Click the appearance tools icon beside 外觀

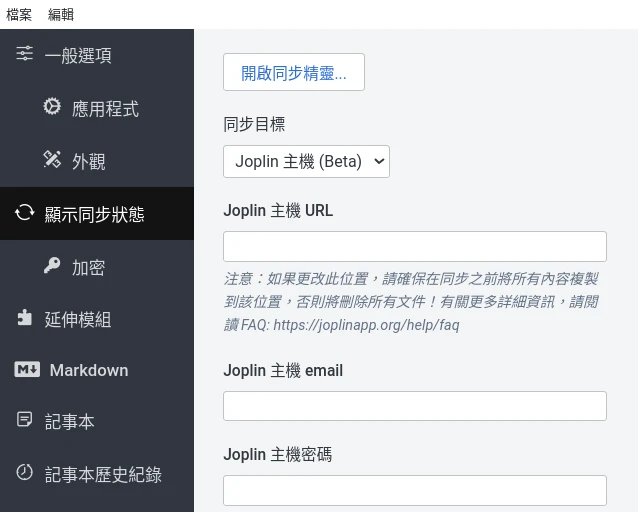point(52,160)
